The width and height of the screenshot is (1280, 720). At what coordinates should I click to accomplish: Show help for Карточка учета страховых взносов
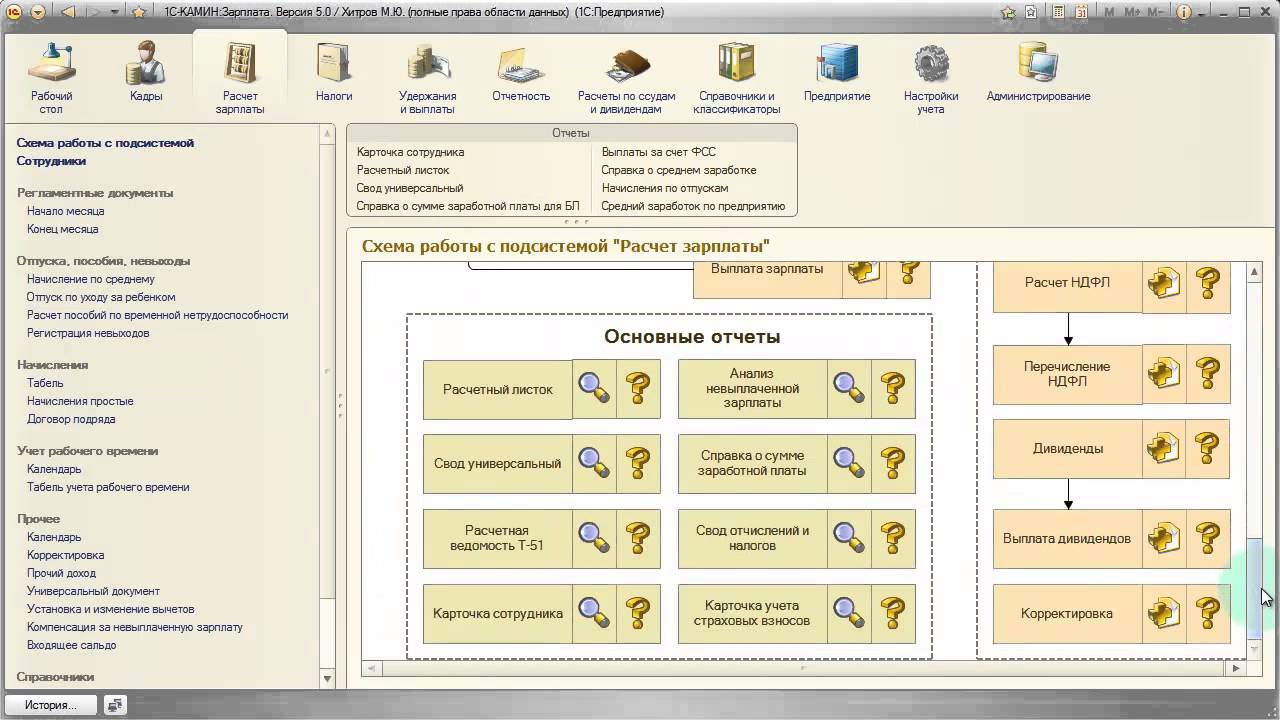[893, 614]
